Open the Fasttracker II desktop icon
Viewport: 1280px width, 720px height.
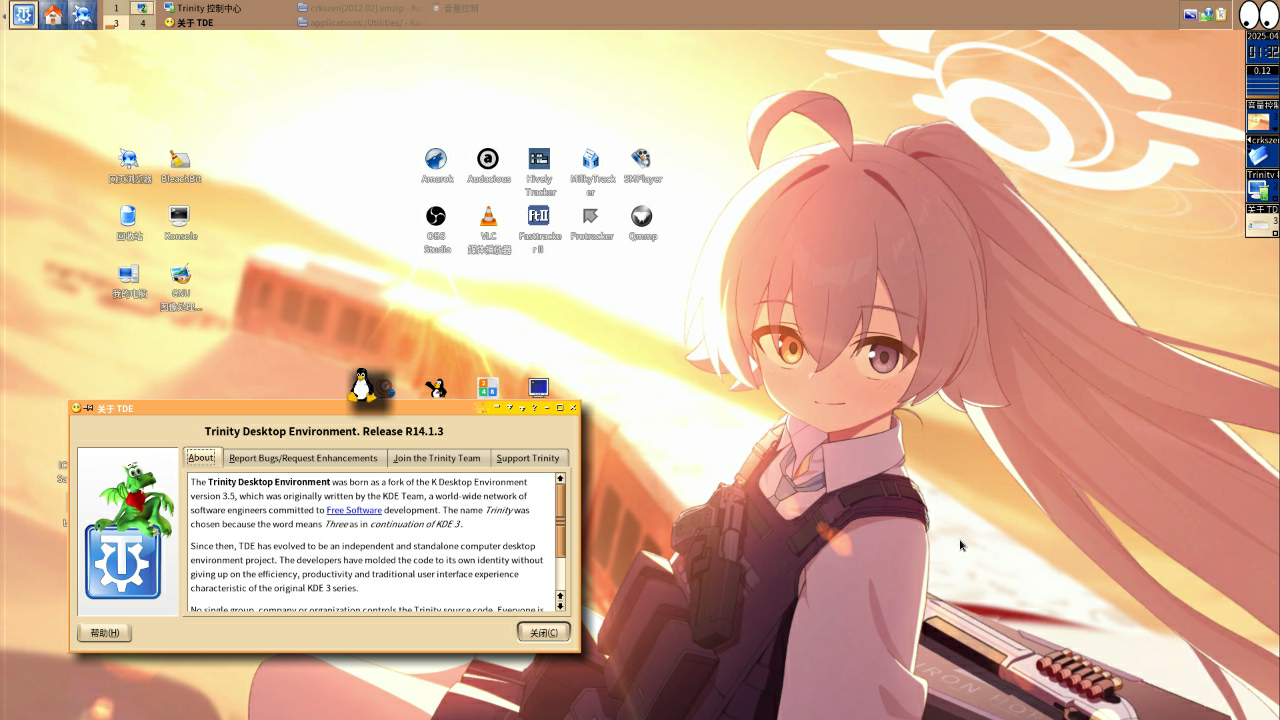[x=539, y=230]
